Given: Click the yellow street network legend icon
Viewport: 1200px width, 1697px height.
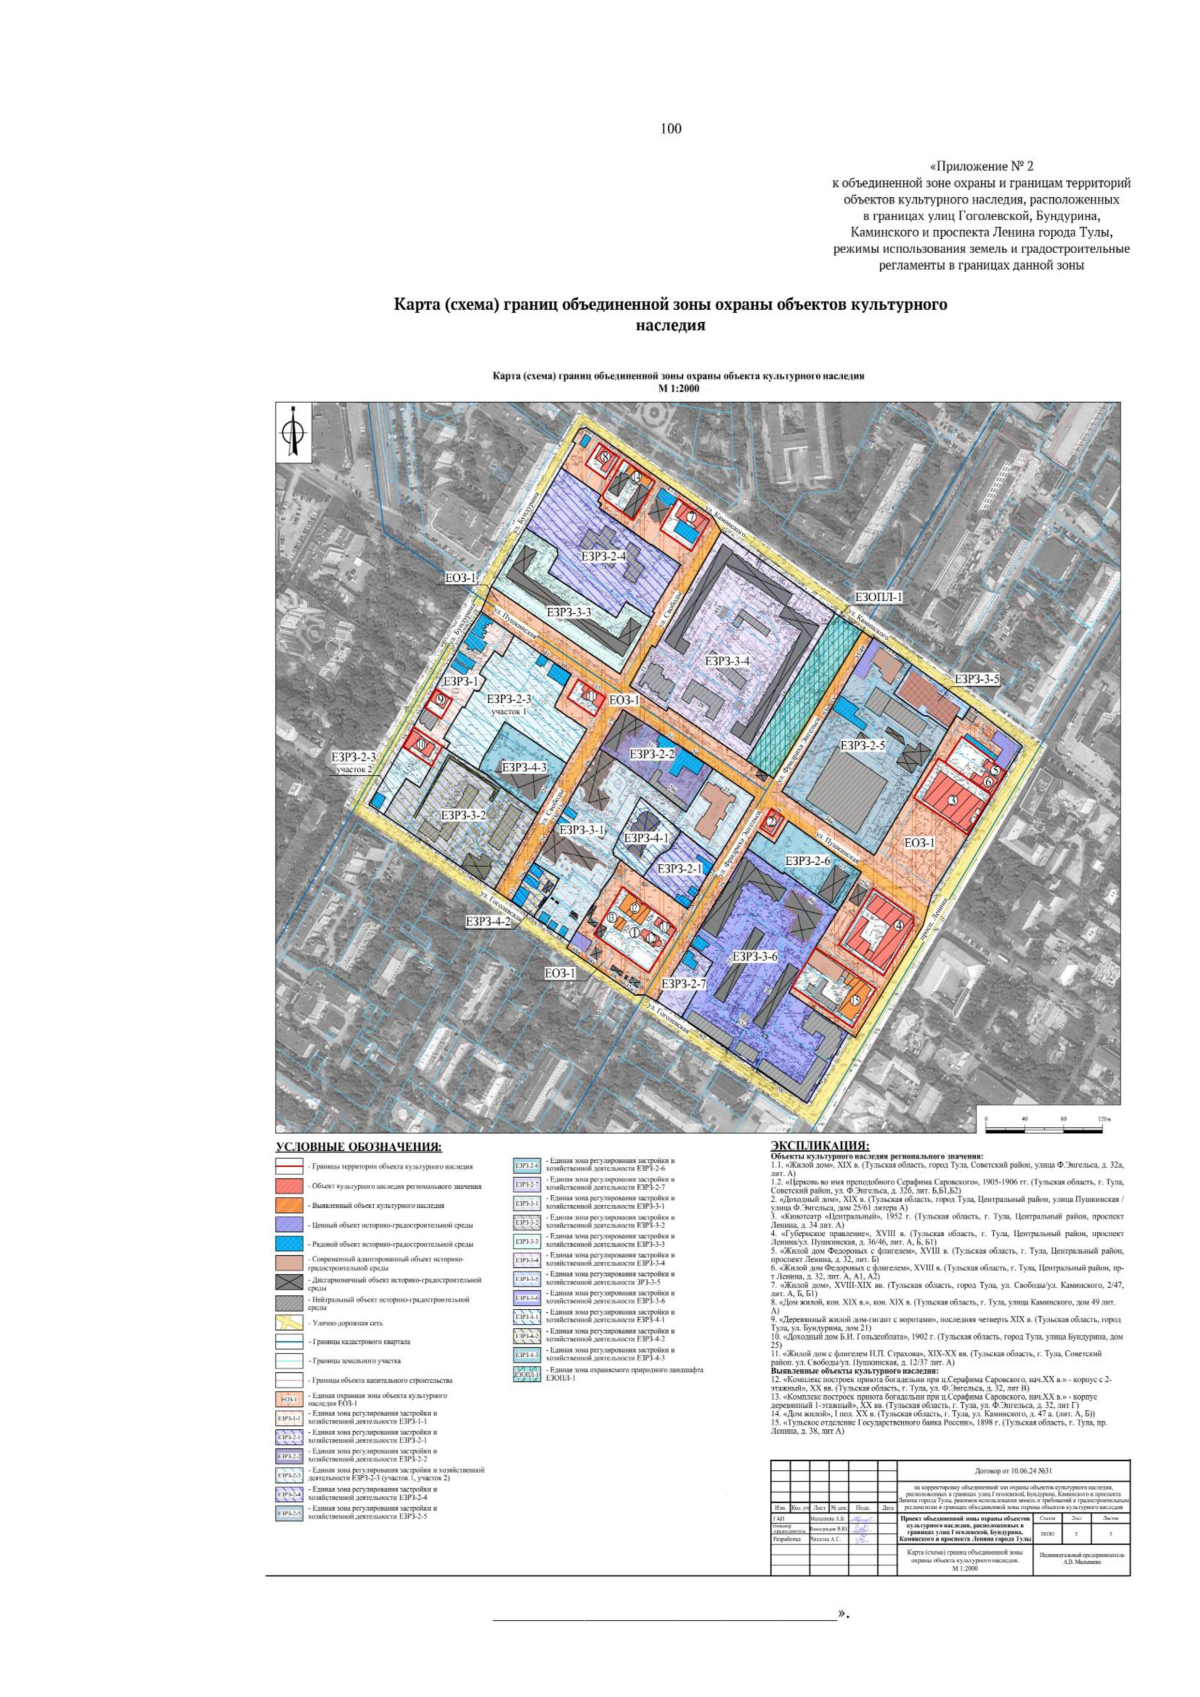Looking at the screenshot, I should [289, 1322].
